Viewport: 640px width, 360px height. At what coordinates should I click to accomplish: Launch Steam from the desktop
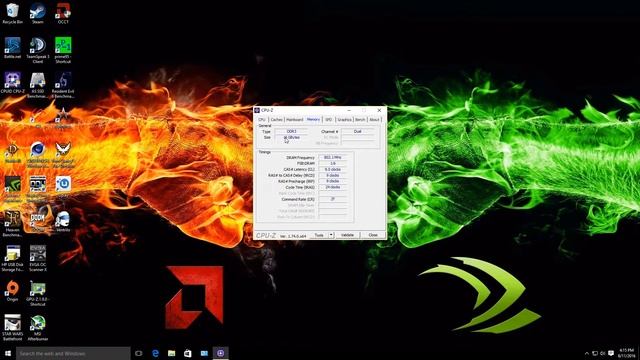coord(38,13)
